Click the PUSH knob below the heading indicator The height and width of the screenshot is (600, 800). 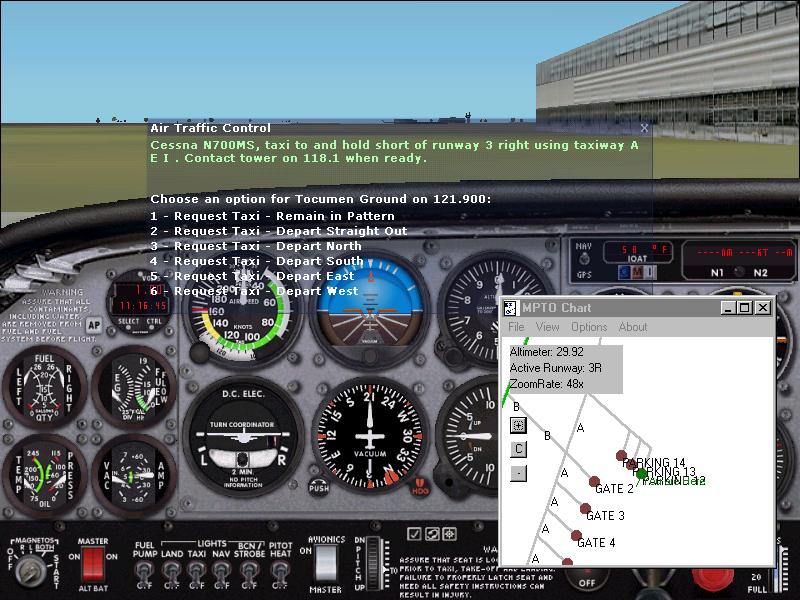click(318, 486)
